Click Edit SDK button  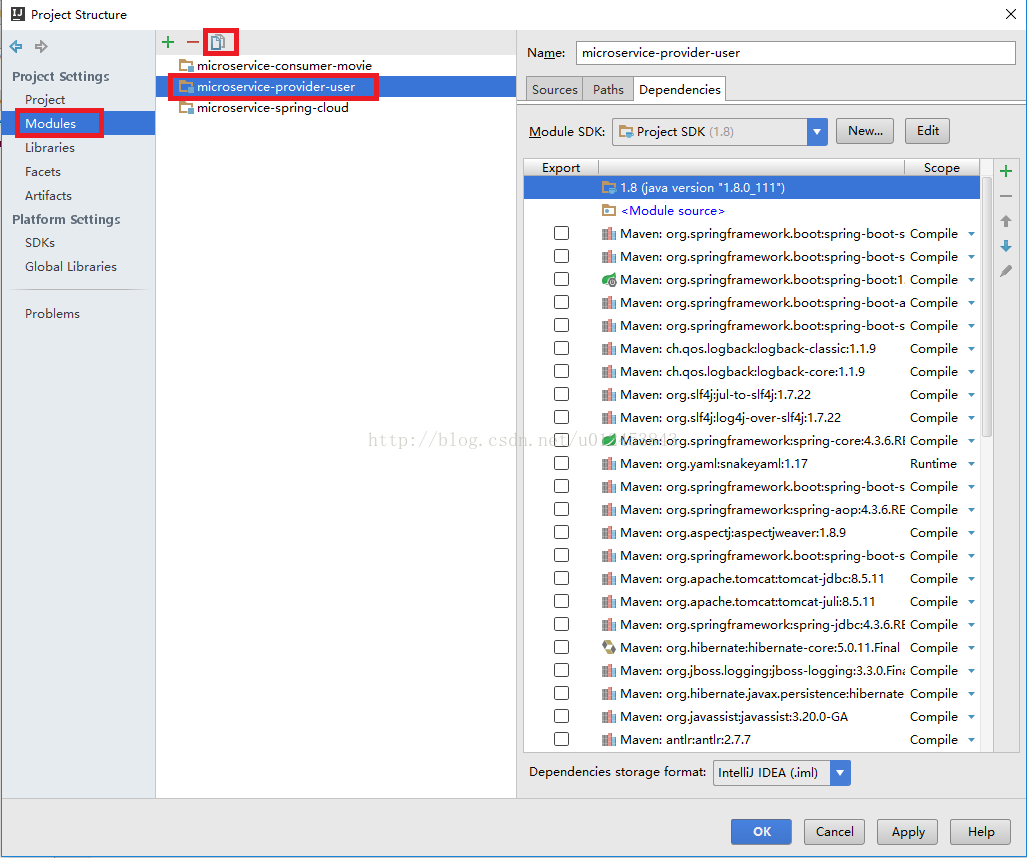[927, 131]
